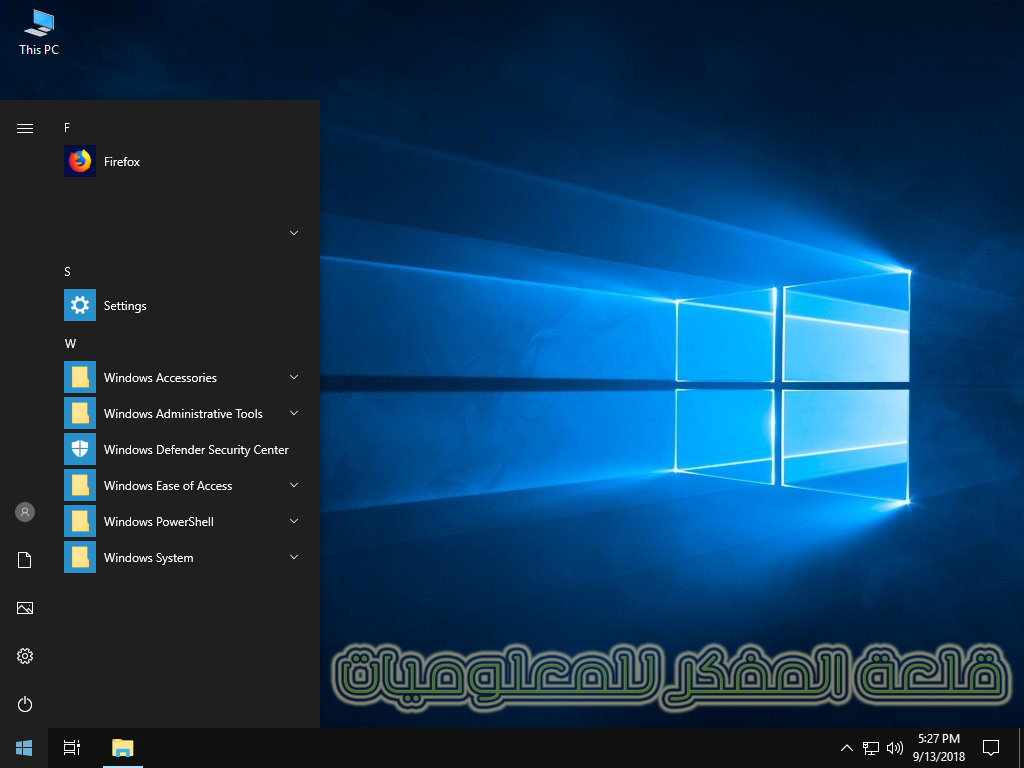This screenshot has height=768, width=1024.
Task: Open the Settings gear tile
Action: [x=80, y=305]
